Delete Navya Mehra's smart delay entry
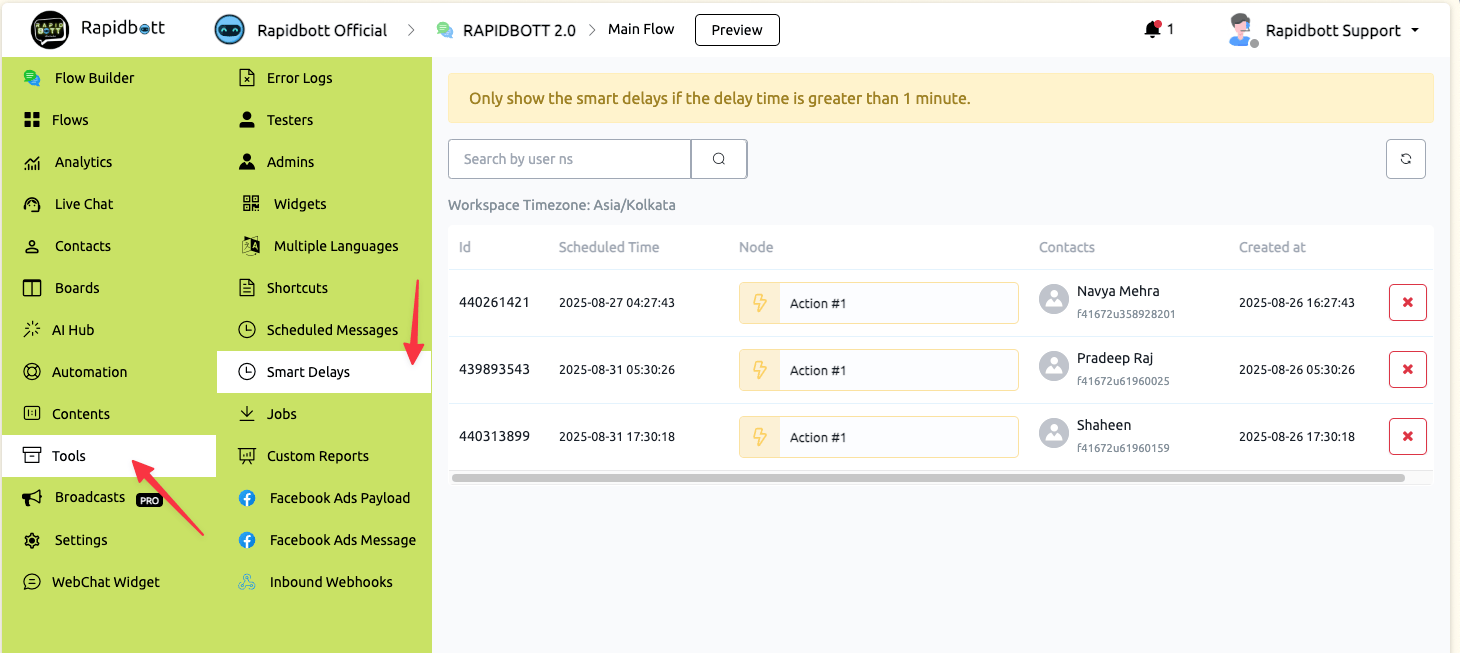 pos(1407,302)
